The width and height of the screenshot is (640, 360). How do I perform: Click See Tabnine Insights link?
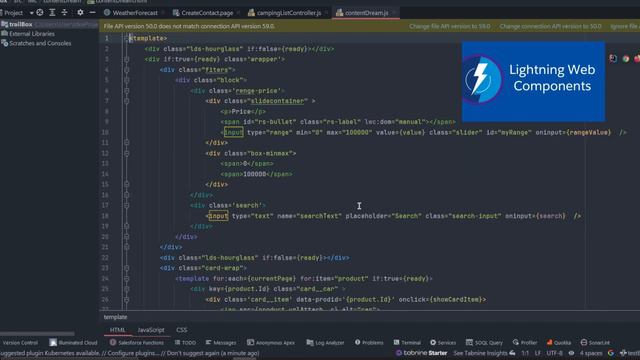point(484,353)
